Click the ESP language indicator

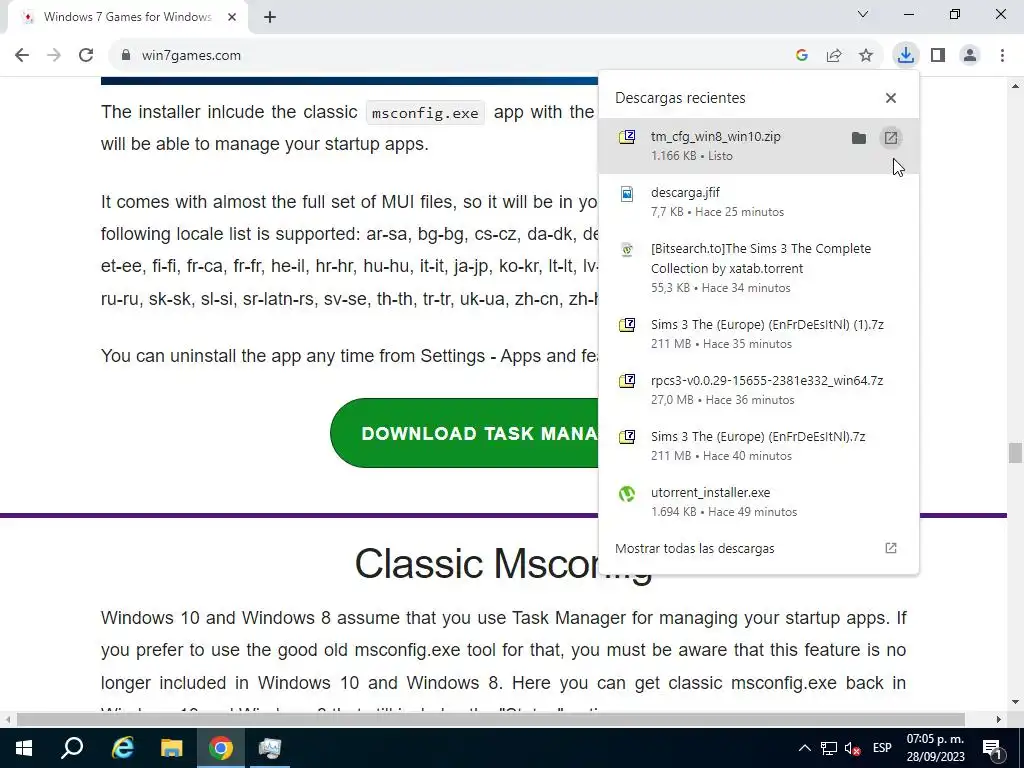[882, 748]
